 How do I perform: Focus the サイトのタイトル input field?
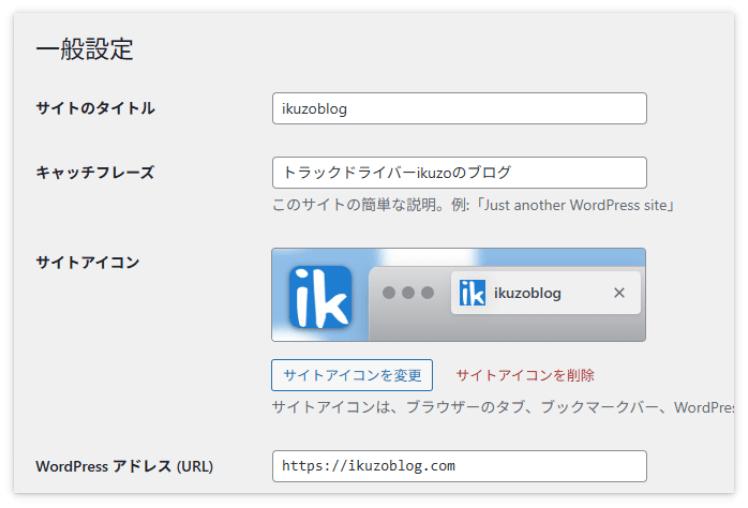459,108
